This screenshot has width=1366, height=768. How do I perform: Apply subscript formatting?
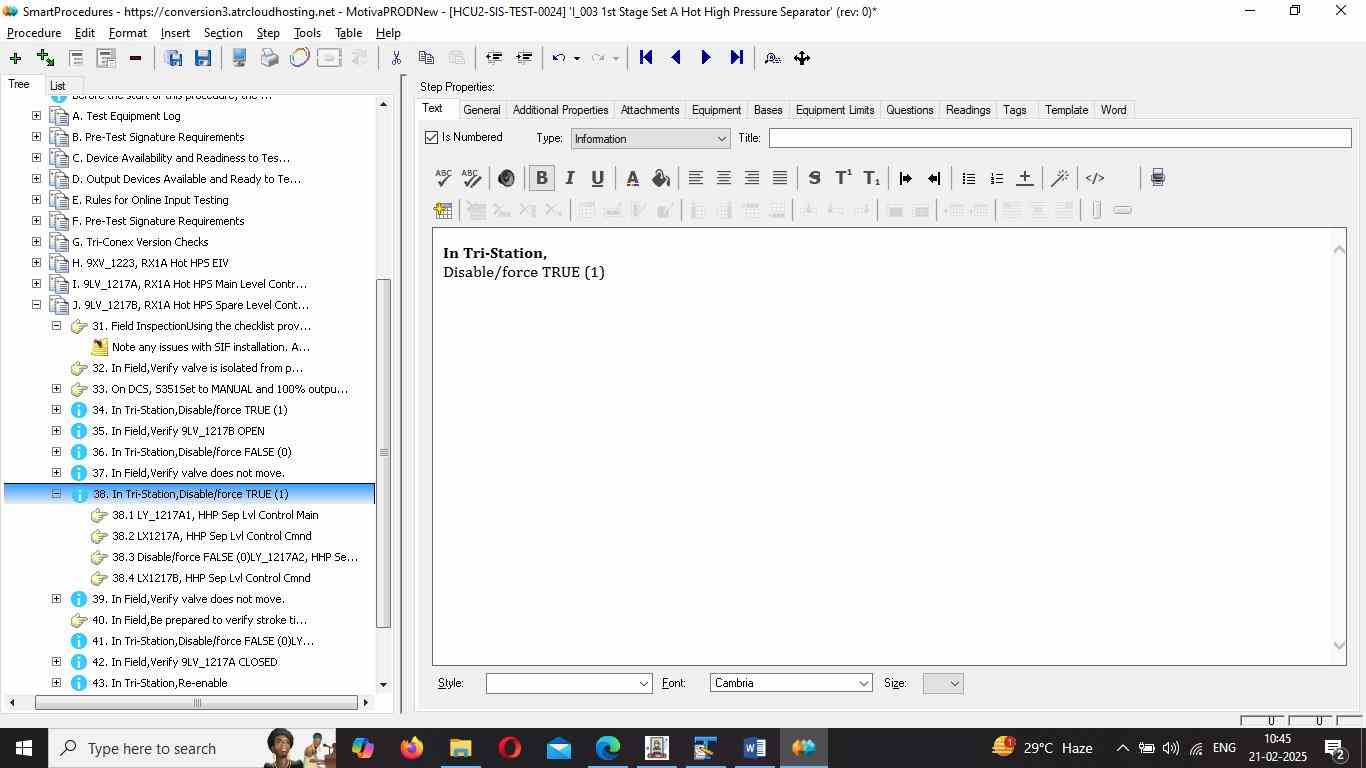click(x=872, y=178)
